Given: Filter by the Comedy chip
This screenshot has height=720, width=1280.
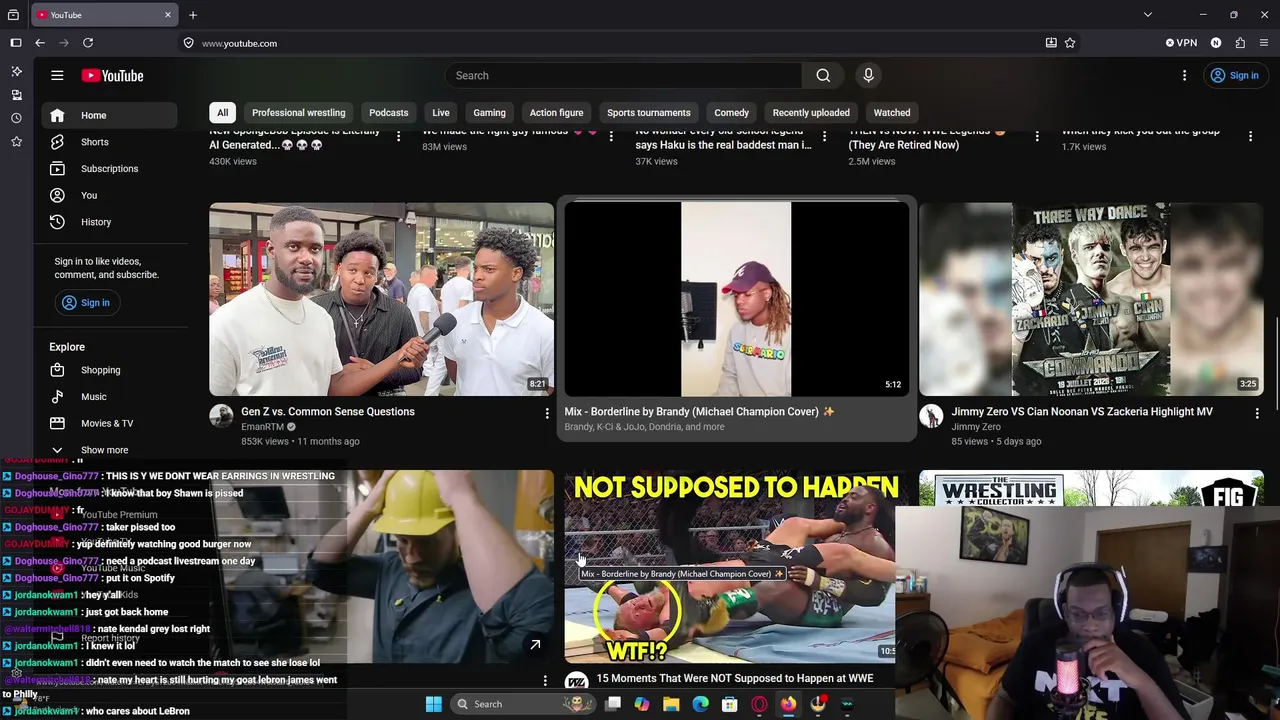Looking at the screenshot, I should (731, 113).
